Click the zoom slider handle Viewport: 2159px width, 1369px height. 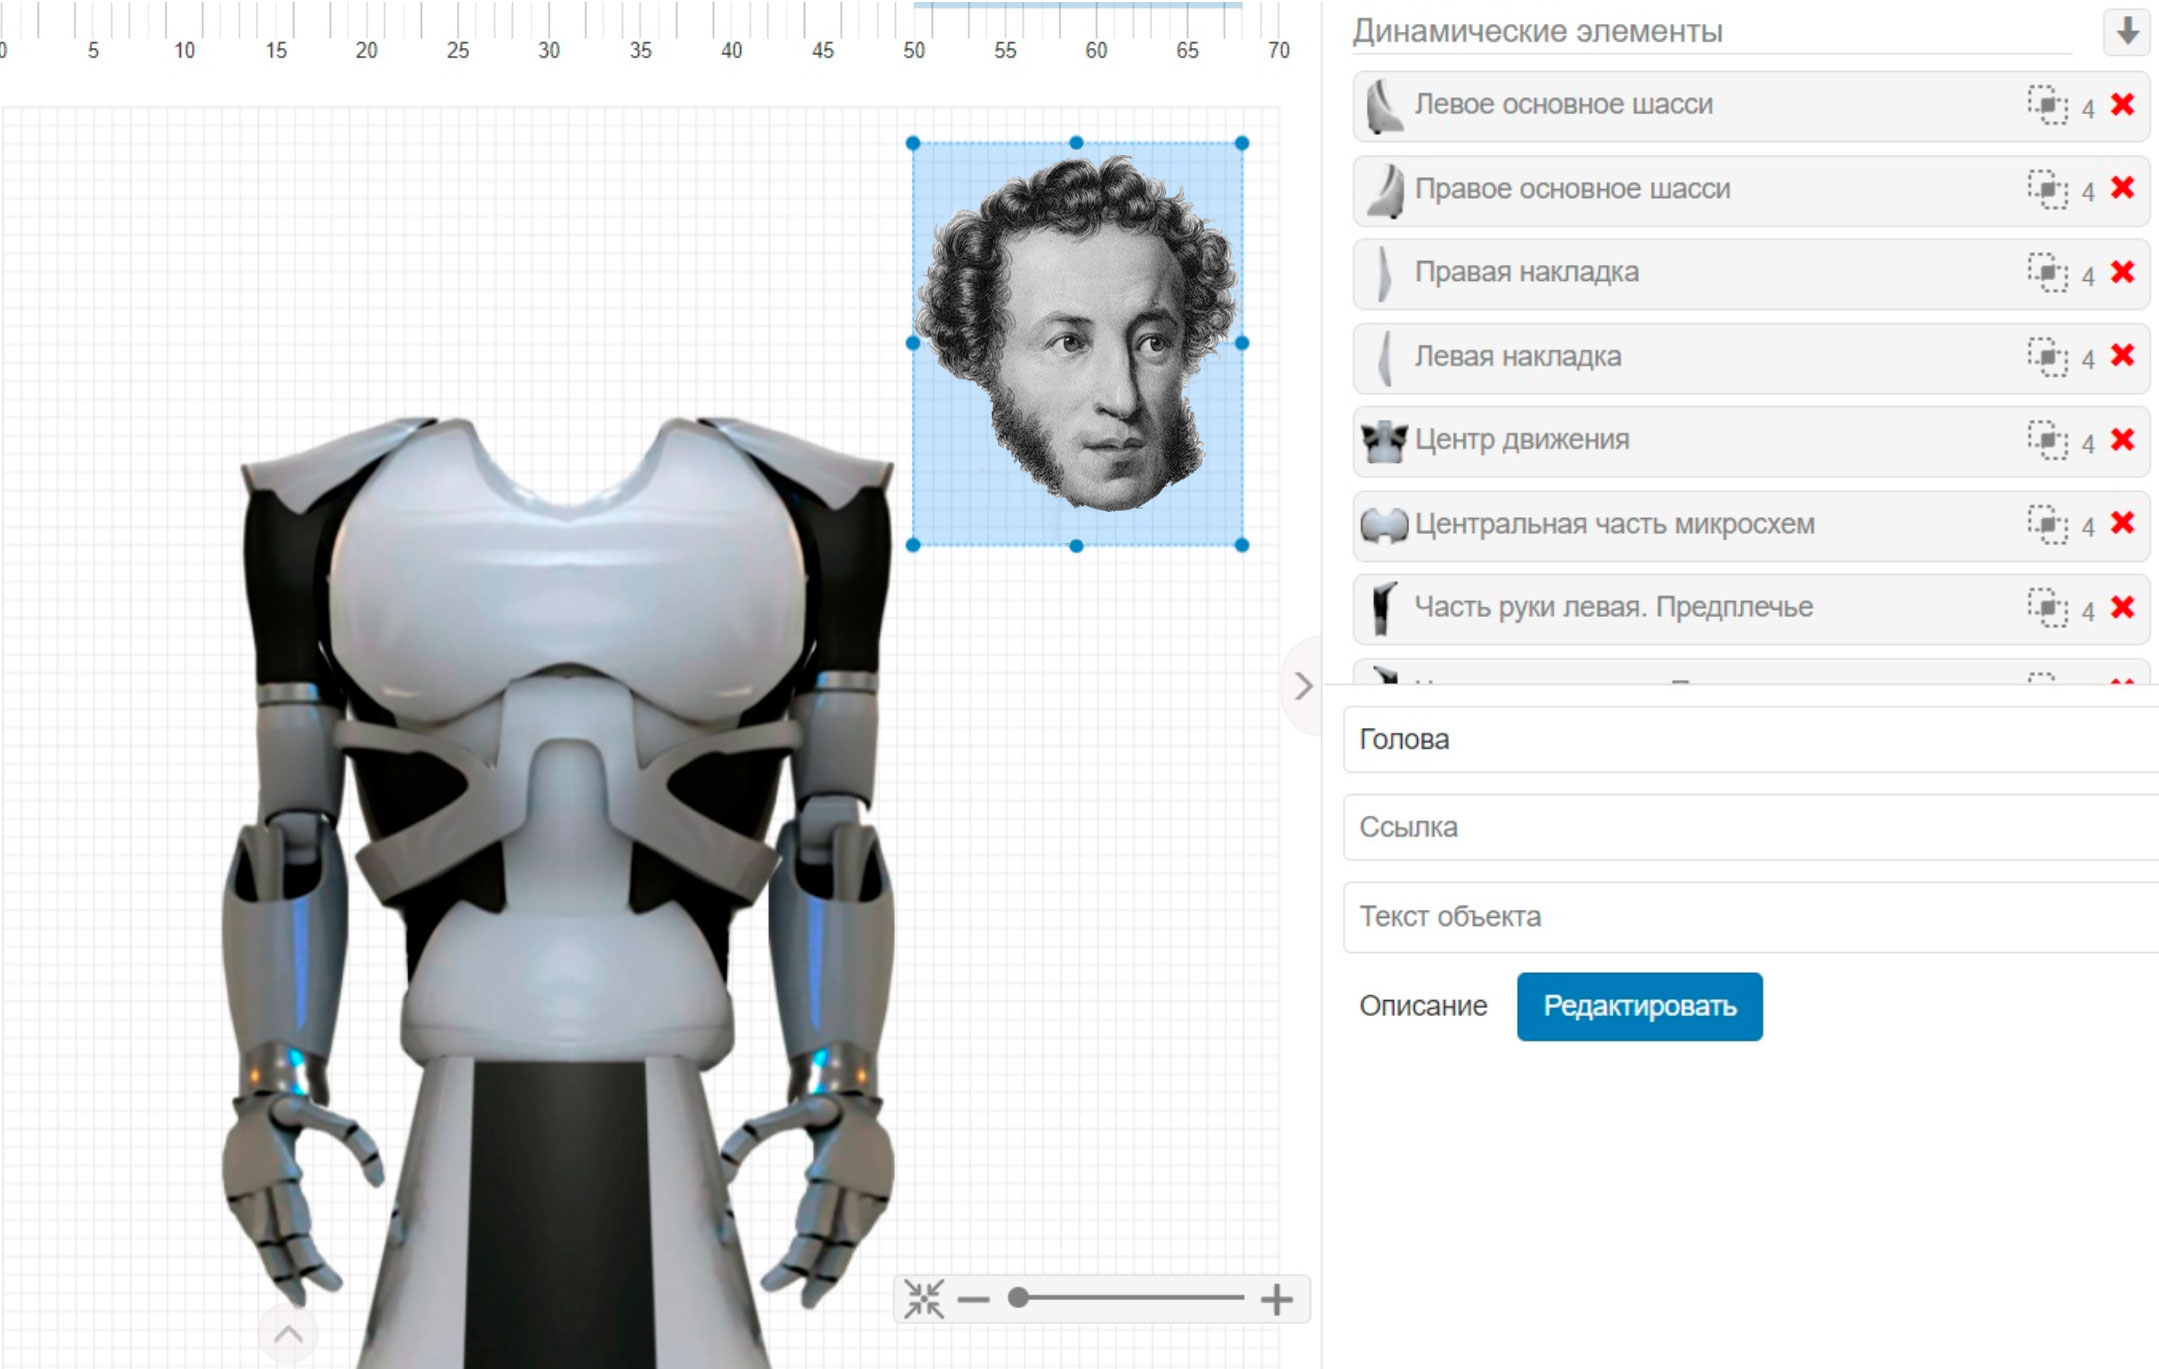click(x=1018, y=1298)
